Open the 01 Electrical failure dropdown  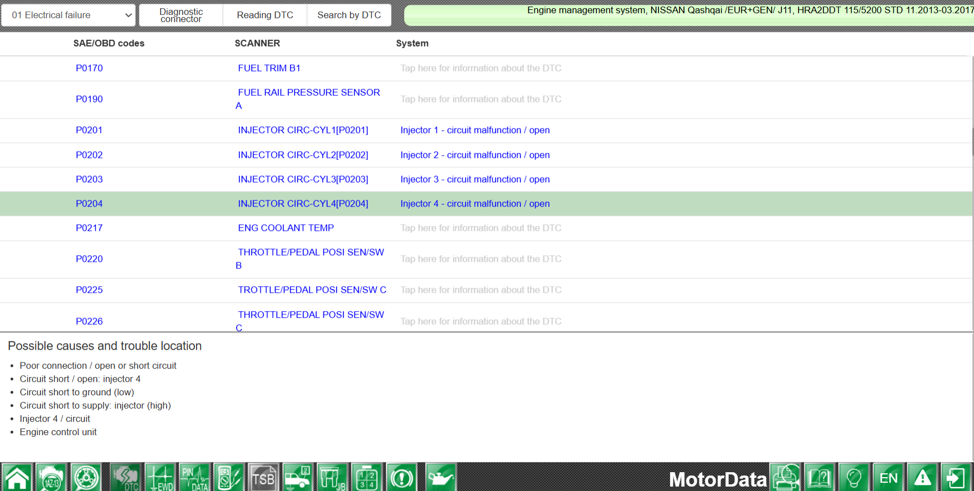pyautogui.click(x=68, y=15)
